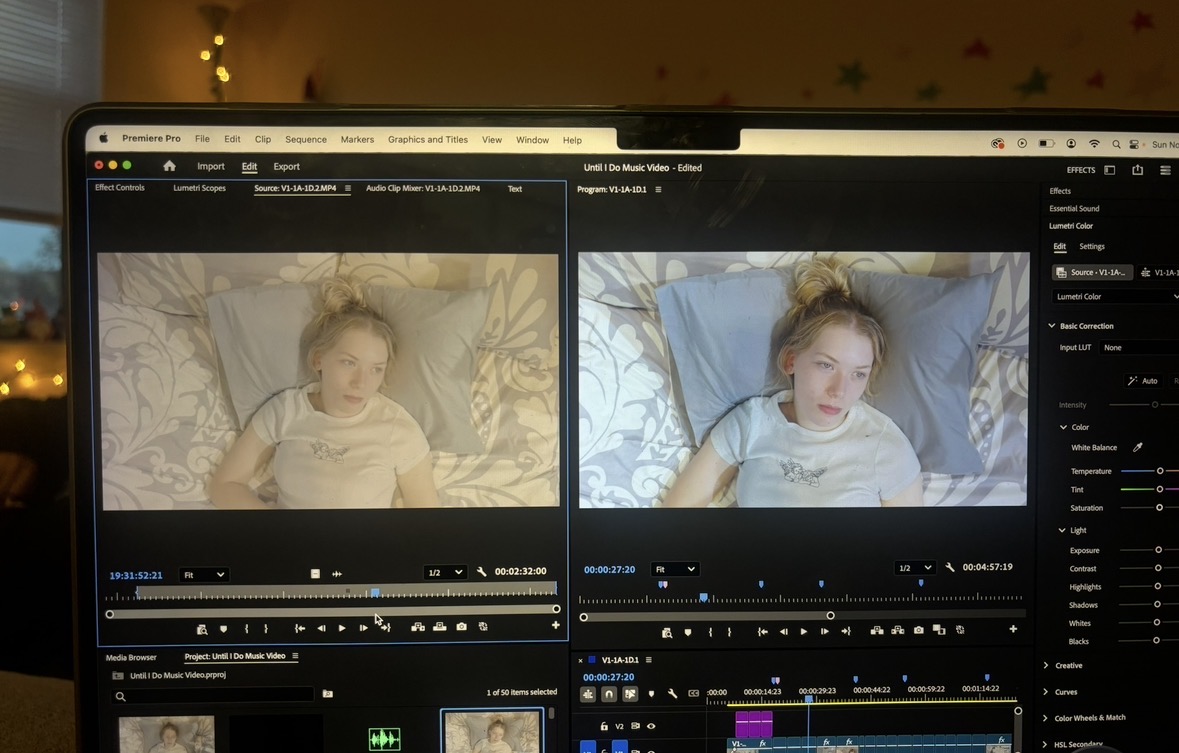The width and height of the screenshot is (1179, 753).
Task: Expand the Creative section in Lumetri Color
Action: 1046,666
